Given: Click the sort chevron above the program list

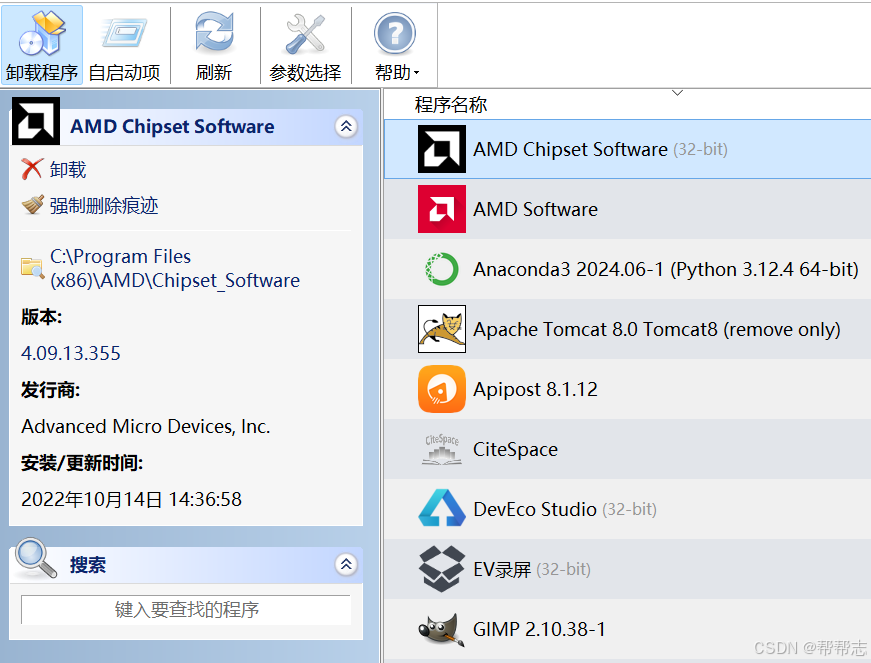Looking at the screenshot, I should click(677, 93).
